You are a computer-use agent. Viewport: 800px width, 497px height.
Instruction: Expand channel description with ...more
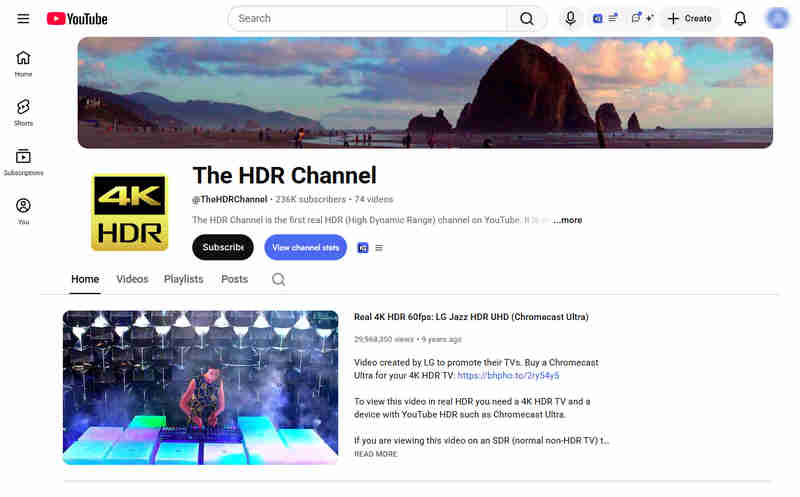[568, 220]
